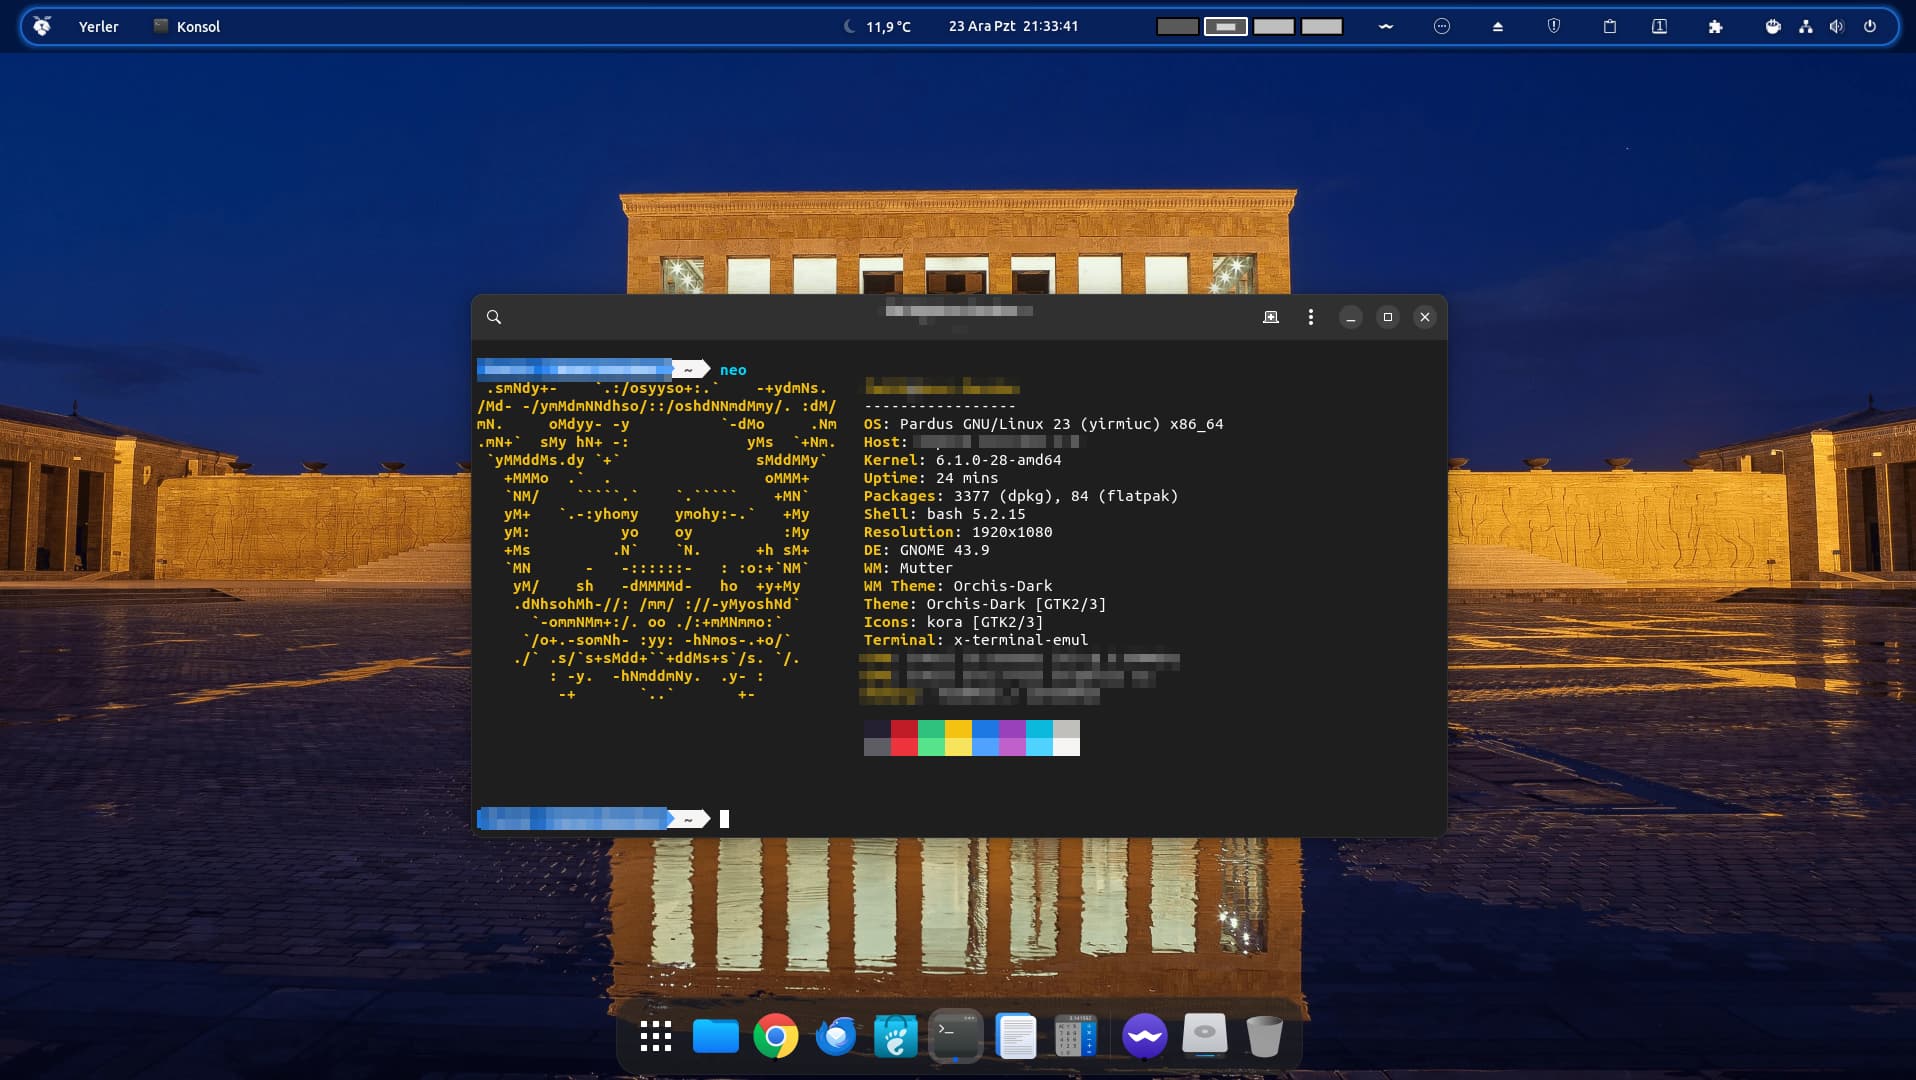The image size is (1916, 1080).
Task: Open the wired network status icon
Action: tap(1805, 27)
